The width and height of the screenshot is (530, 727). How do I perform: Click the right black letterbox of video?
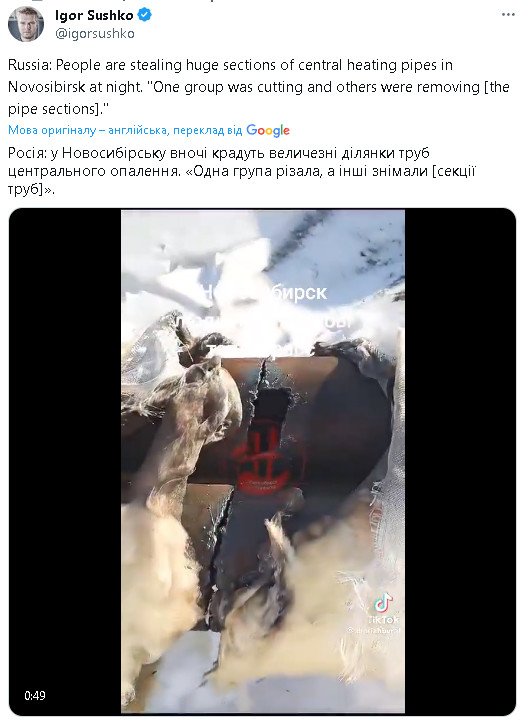point(460,461)
